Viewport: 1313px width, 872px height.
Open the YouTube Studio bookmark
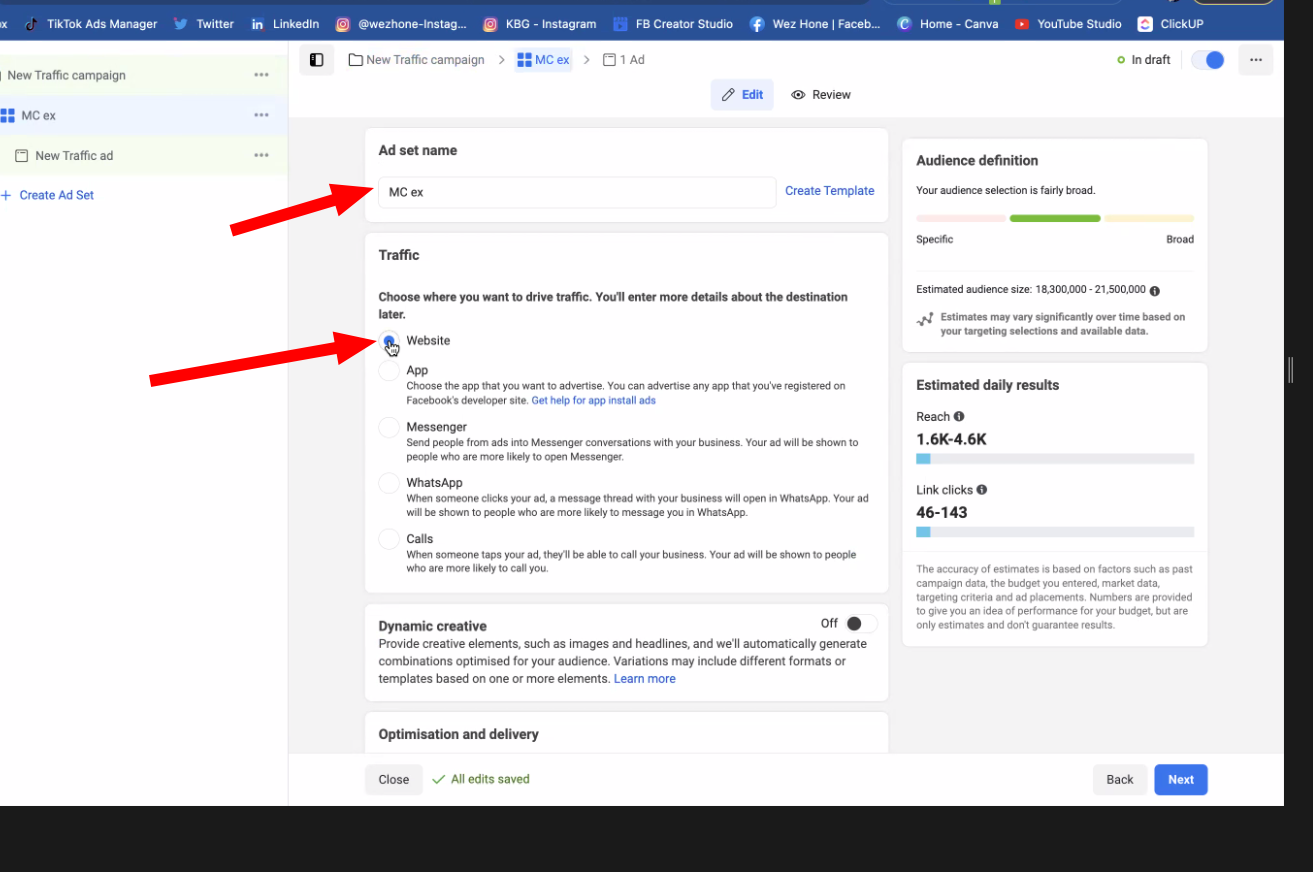1068,24
